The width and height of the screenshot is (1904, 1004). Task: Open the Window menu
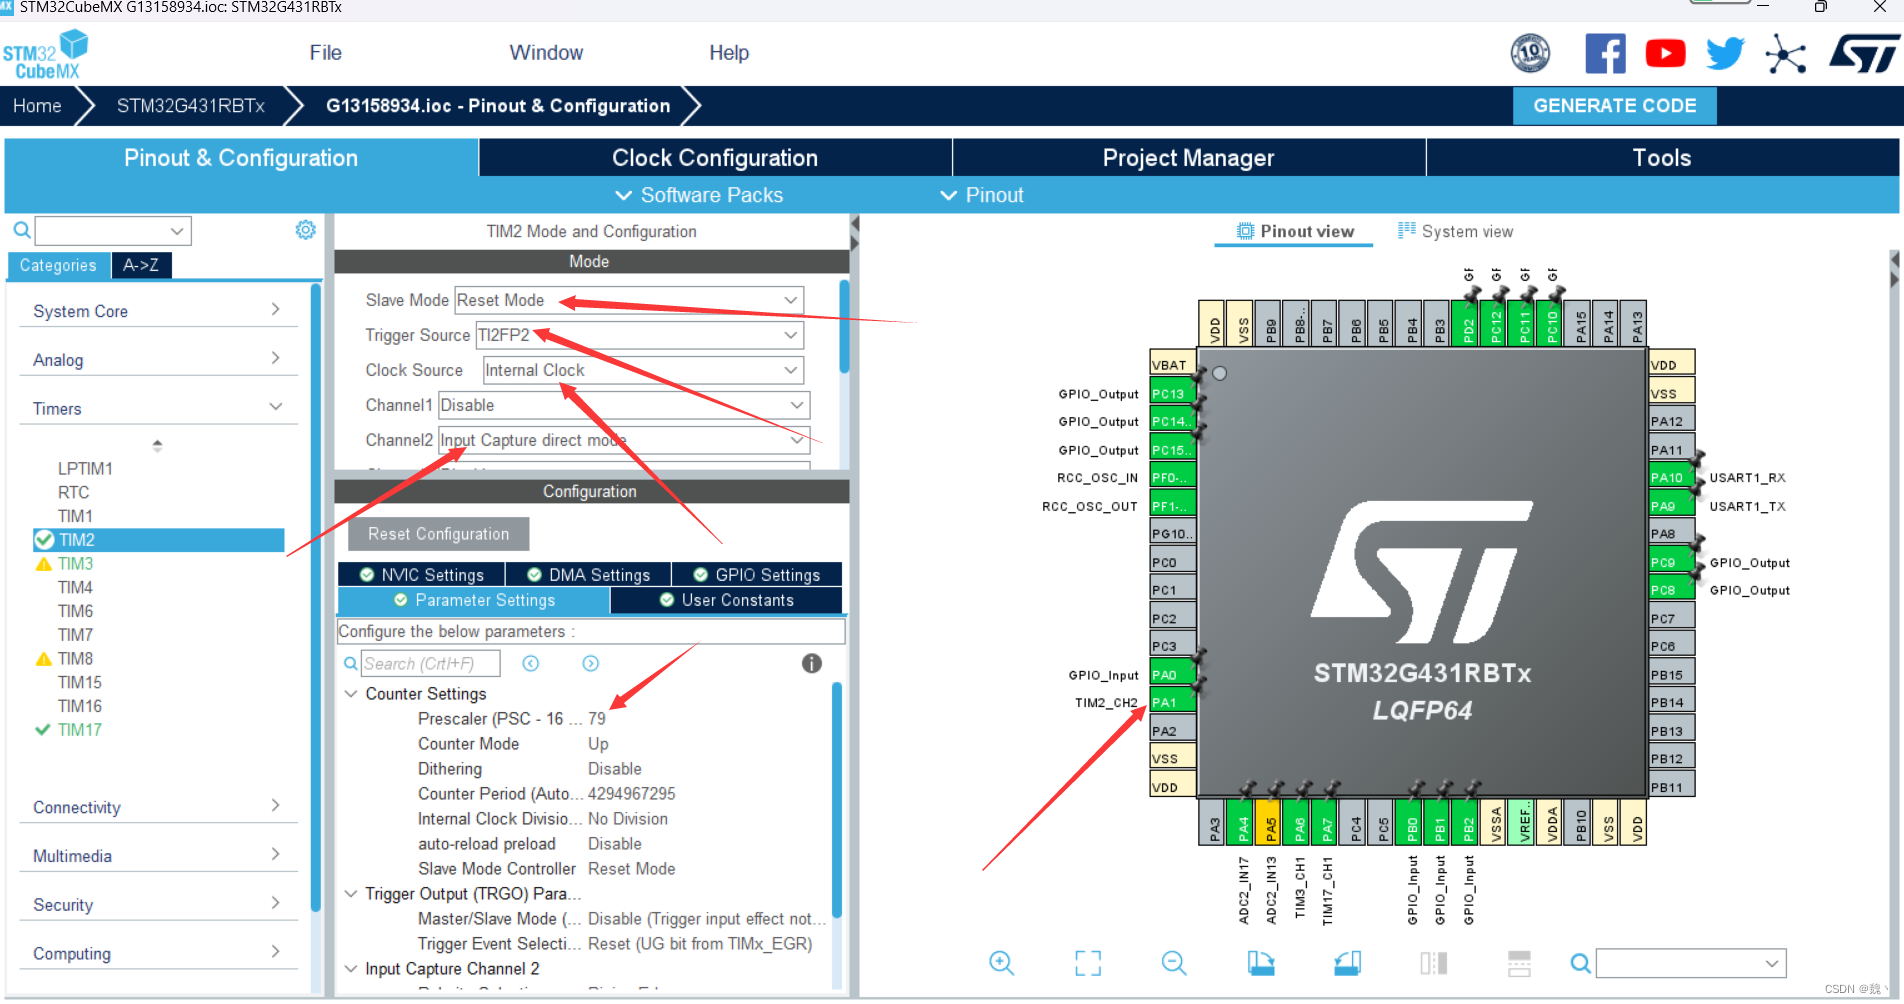point(546,53)
